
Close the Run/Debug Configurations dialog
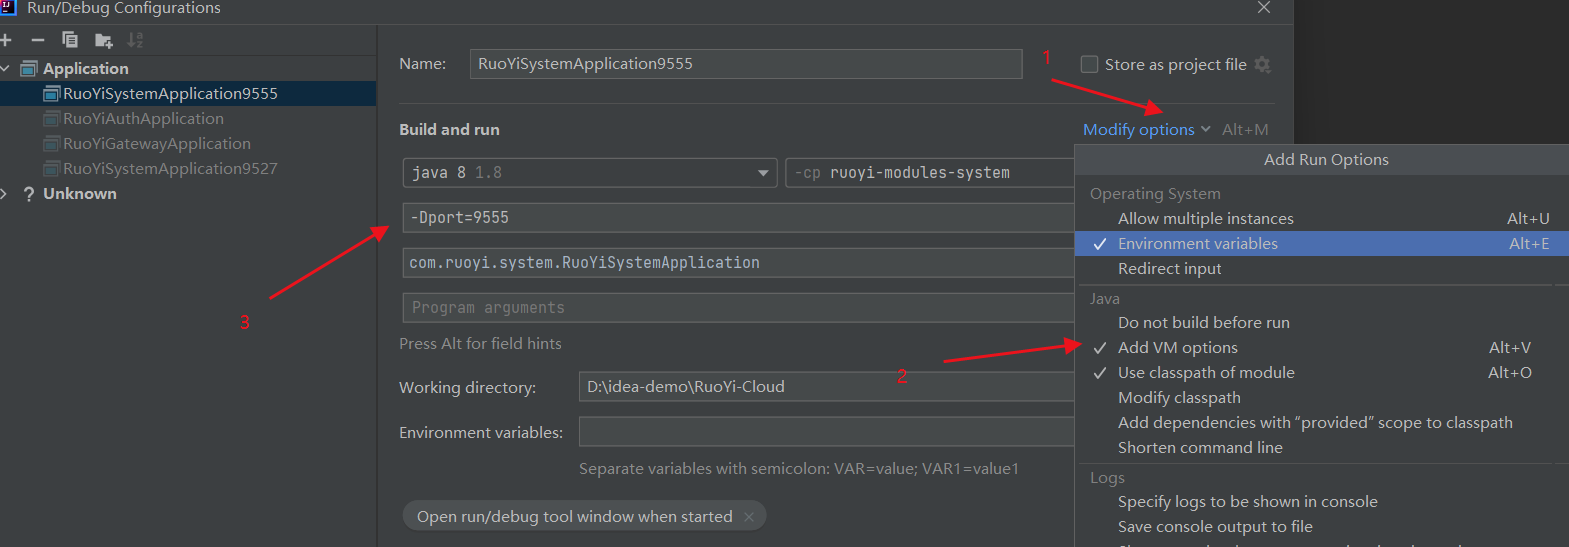coord(1264,8)
